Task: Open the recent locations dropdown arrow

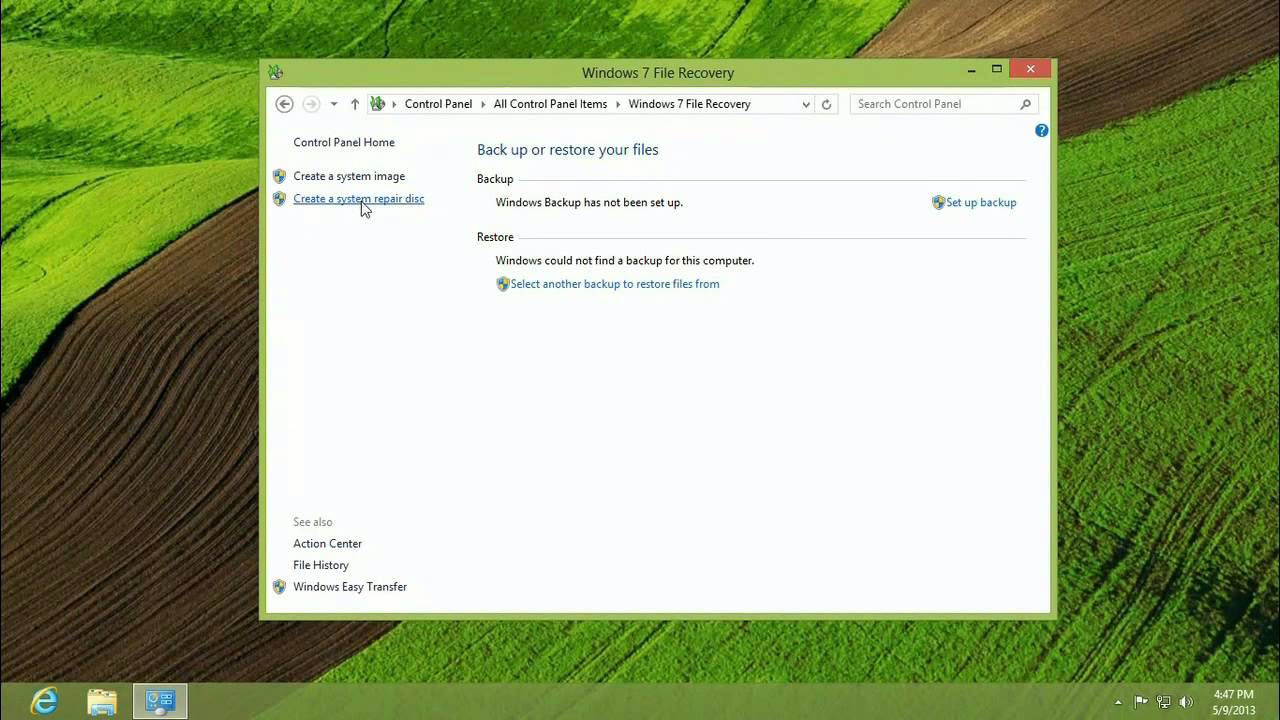Action: tap(334, 104)
